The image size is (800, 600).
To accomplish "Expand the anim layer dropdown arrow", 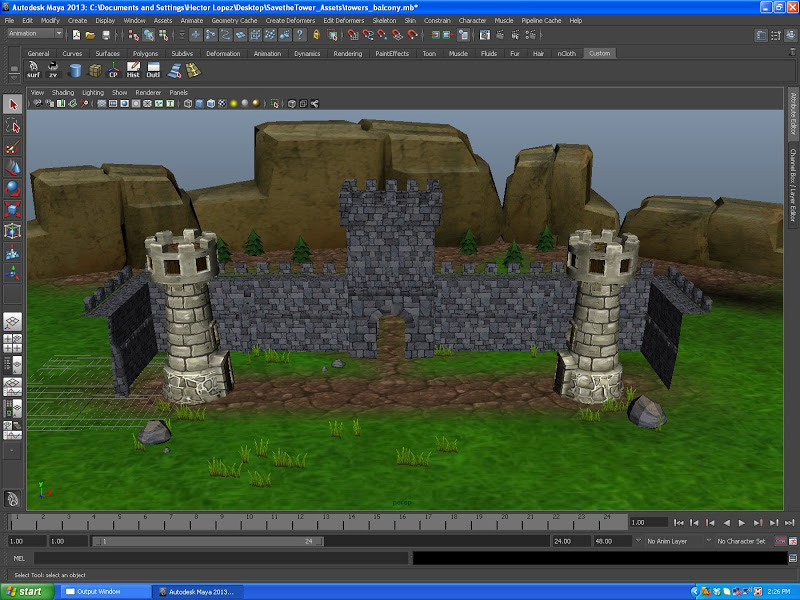I will coord(638,541).
